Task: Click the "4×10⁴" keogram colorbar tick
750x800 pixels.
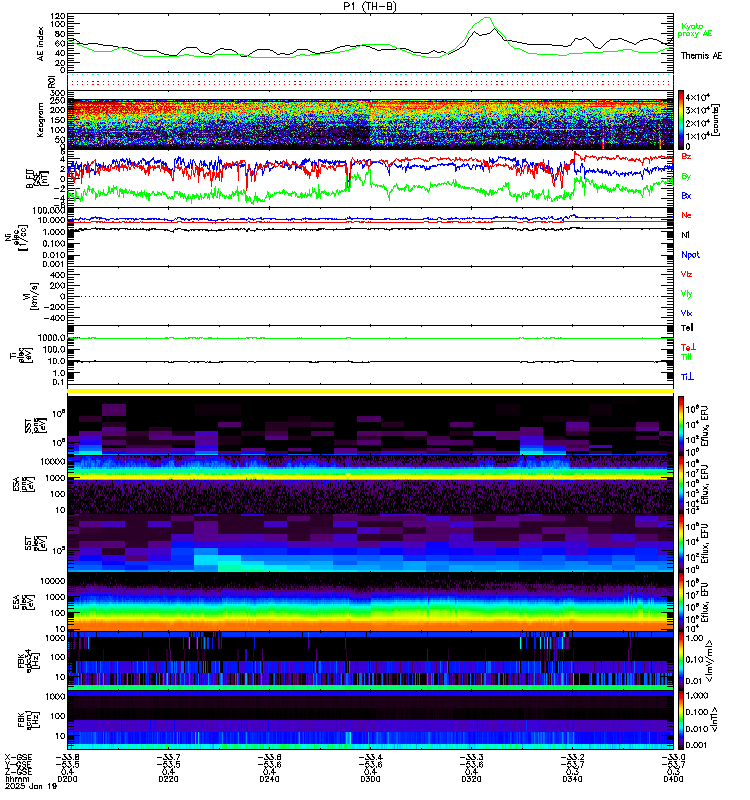Action: (698, 97)
